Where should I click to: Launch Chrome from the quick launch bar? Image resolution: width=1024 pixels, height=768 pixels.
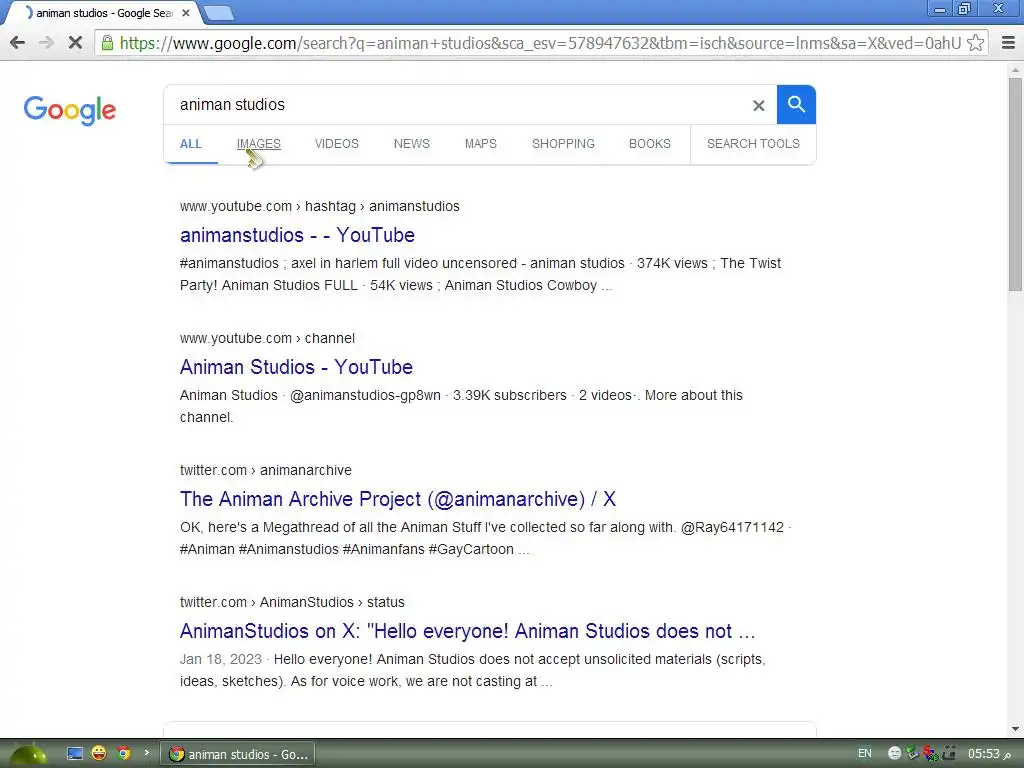click(x=123, y=753)
